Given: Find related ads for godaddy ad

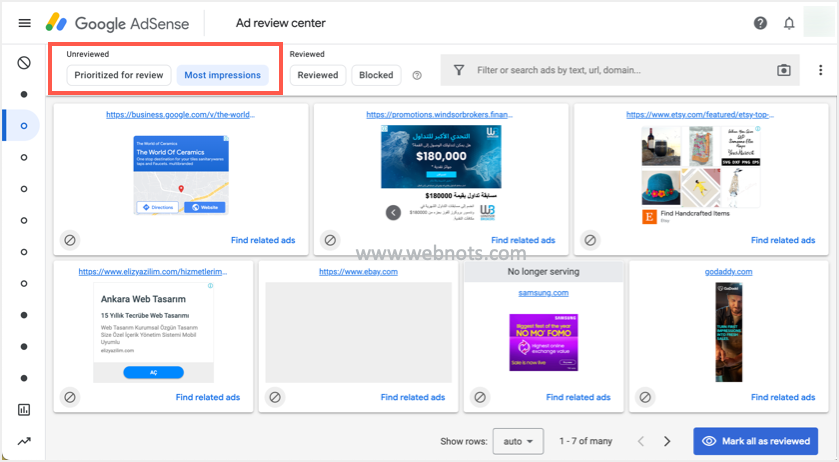Looking at the screenshot, I should (x=783, y=397).
